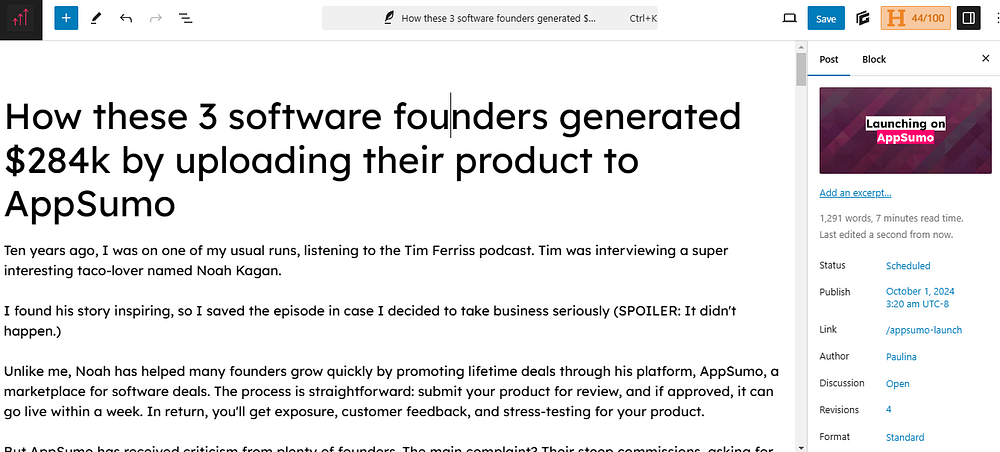Click the command palette title bar
1000x452 pixels.
pos(490,18)
